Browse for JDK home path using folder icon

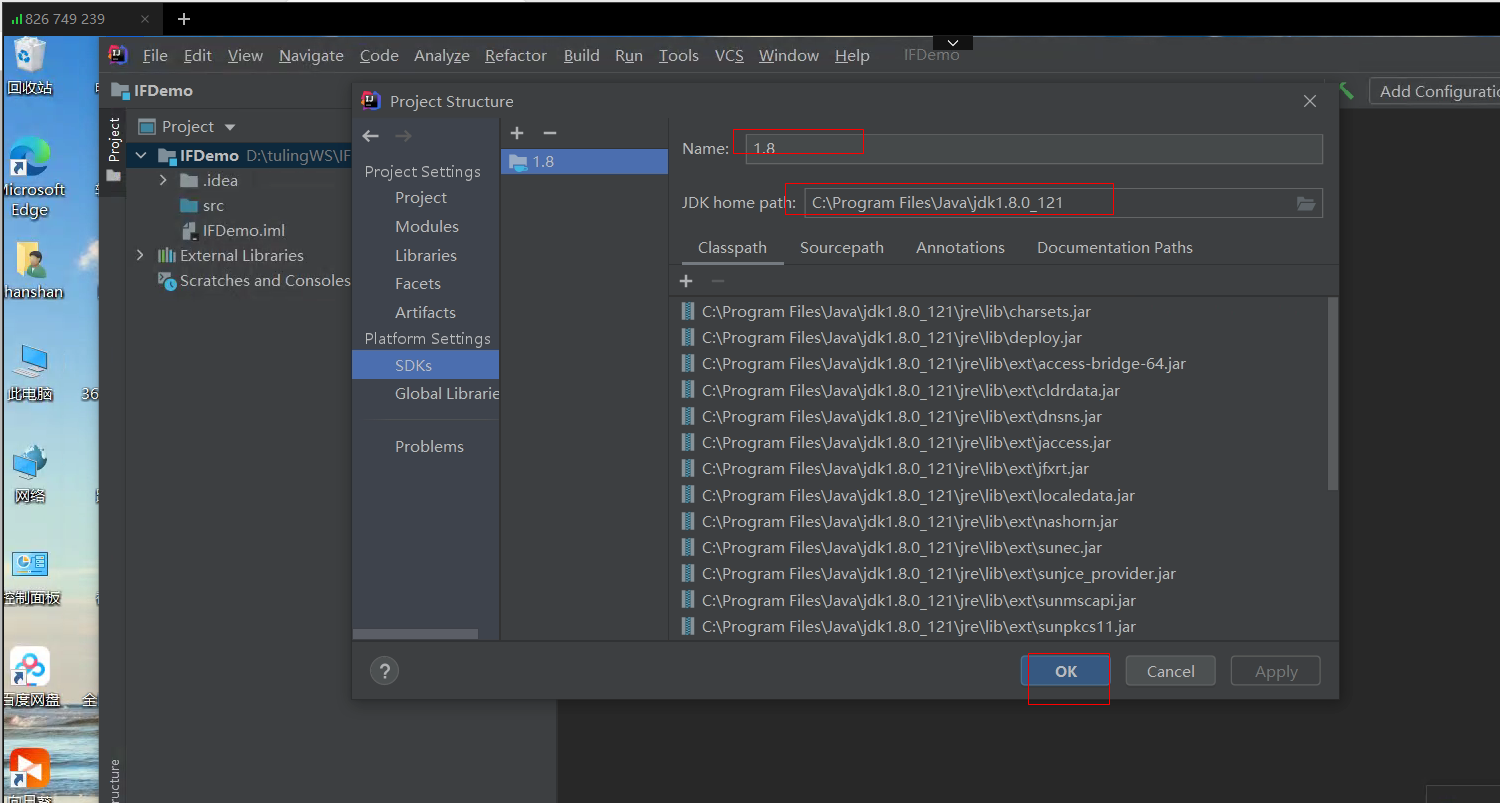point(1306,203)
